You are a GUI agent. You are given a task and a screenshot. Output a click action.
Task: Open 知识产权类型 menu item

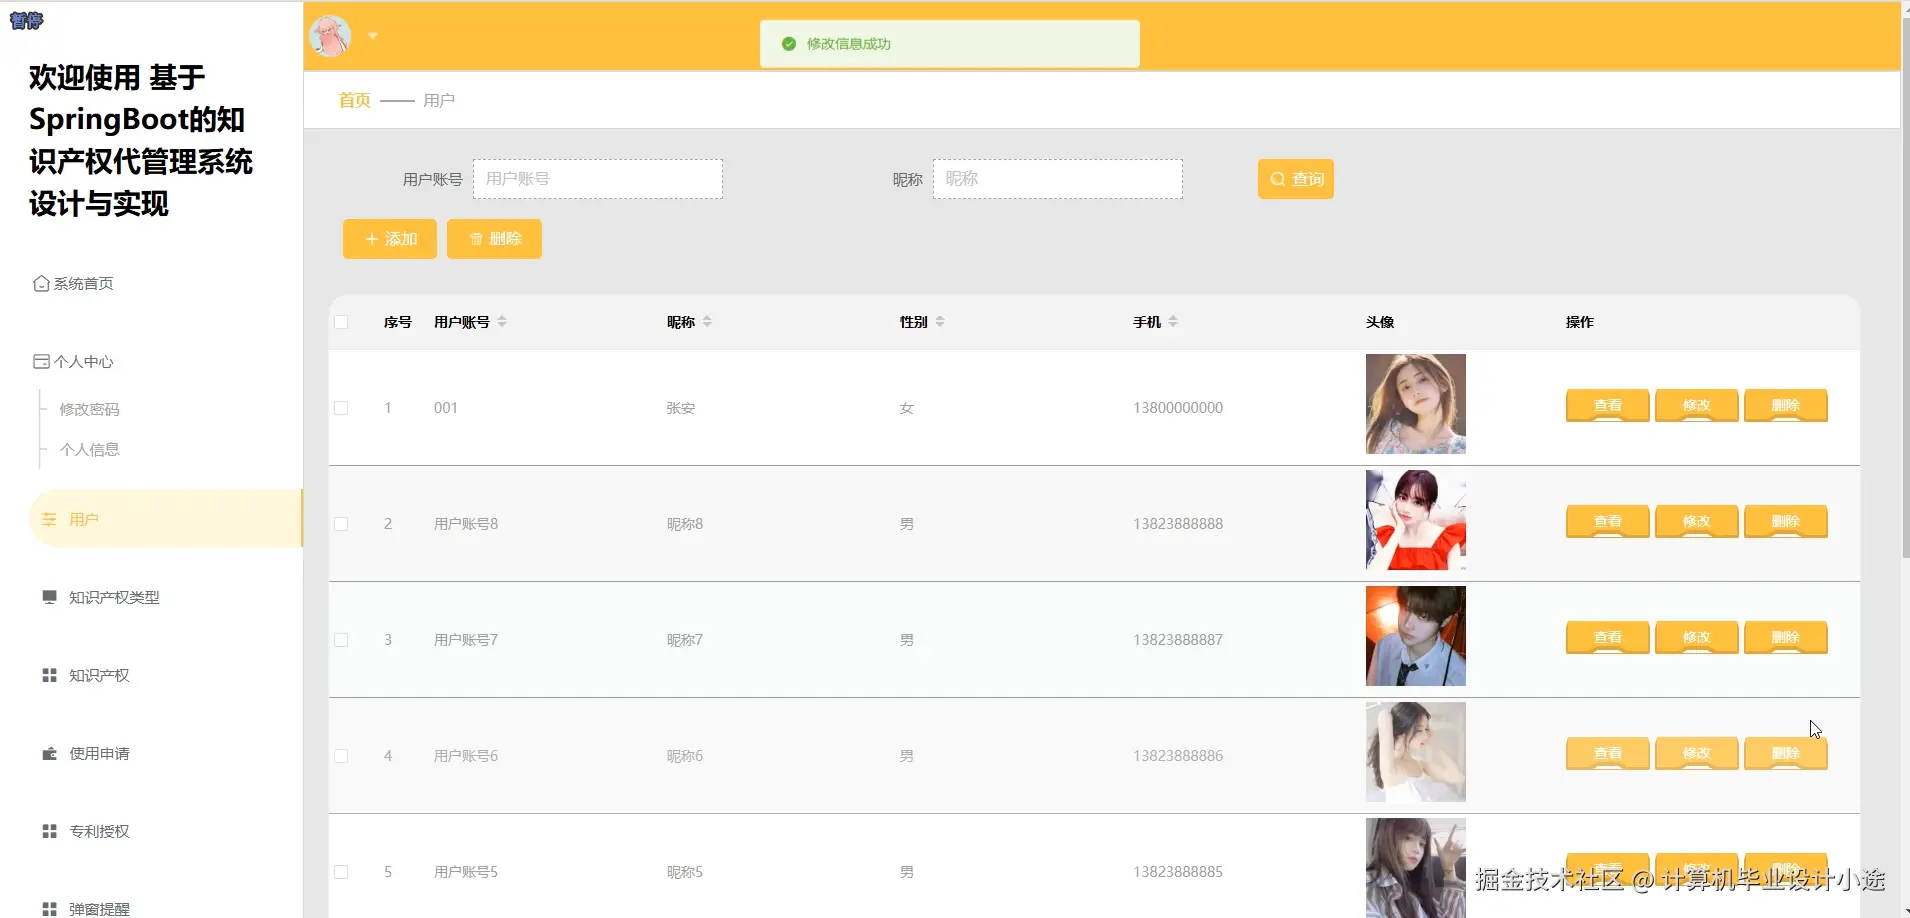114,598
